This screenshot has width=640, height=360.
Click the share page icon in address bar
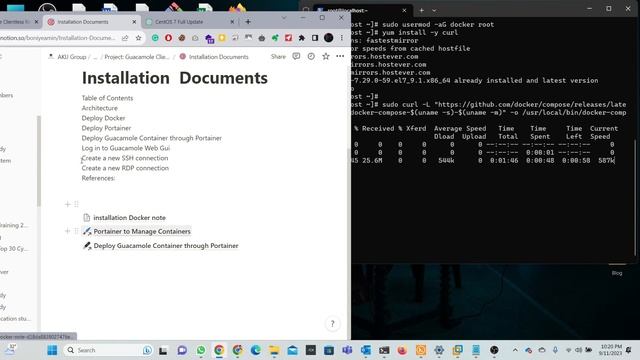click(125, 38)
